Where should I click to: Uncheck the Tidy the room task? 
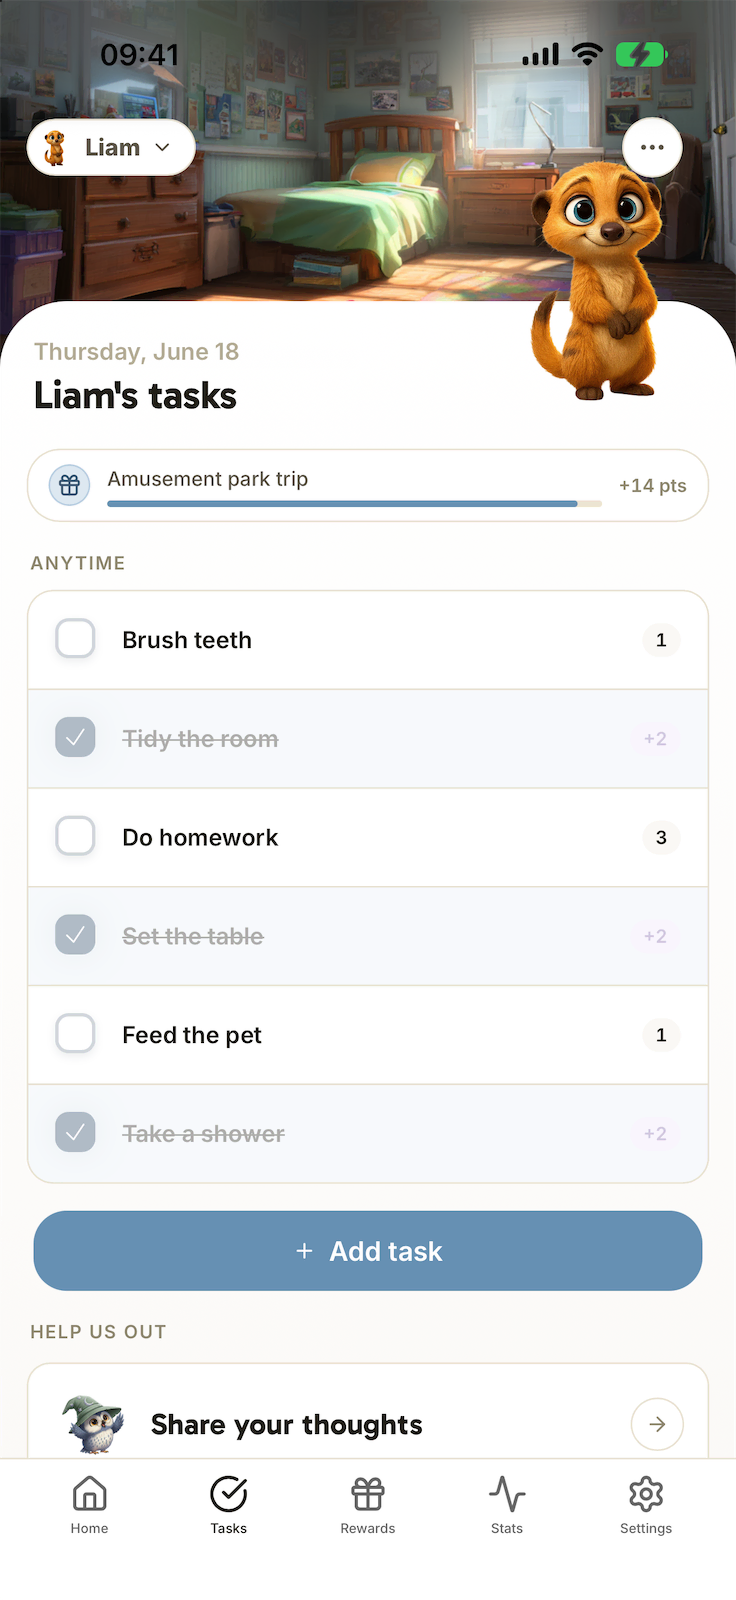[75, 737]
